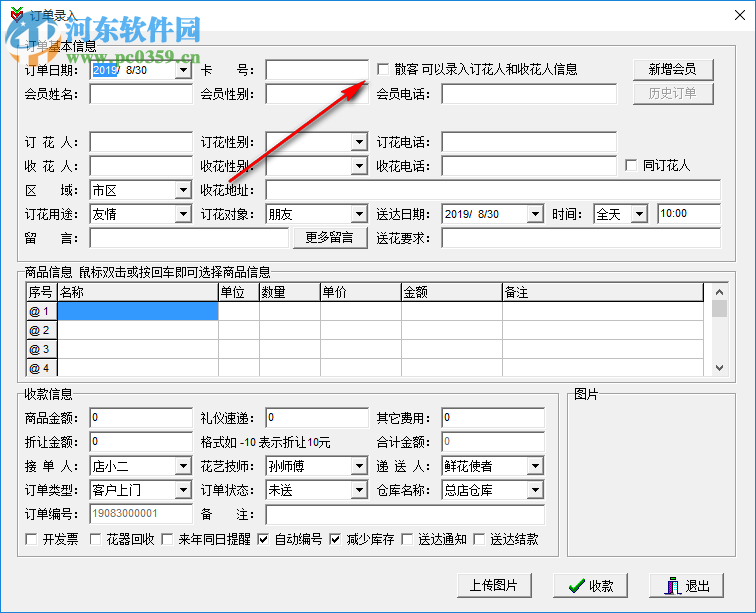Click the 备注 remarks field in 收款信息
Viewport: 756px width, 613px height.
[405, 514]
